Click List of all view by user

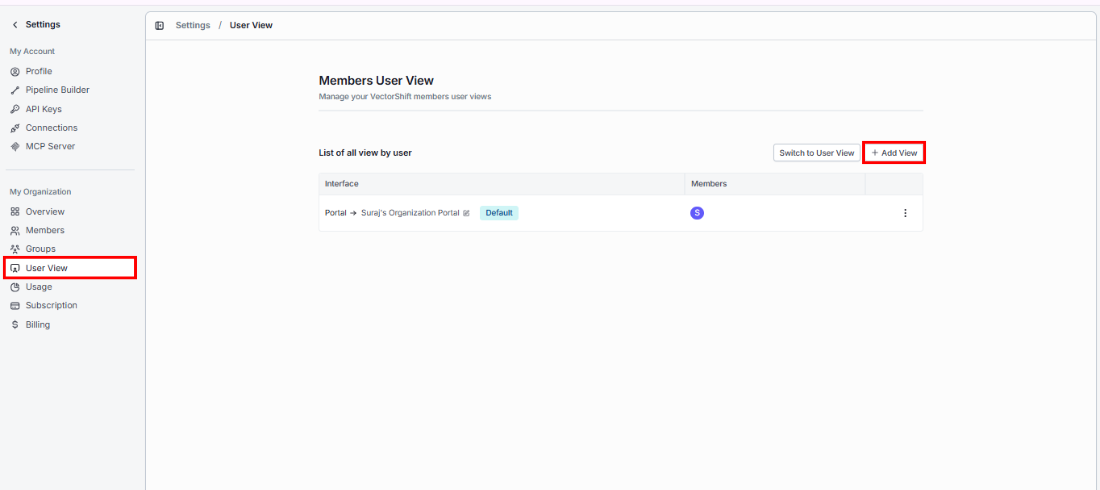tap(365, 152)
